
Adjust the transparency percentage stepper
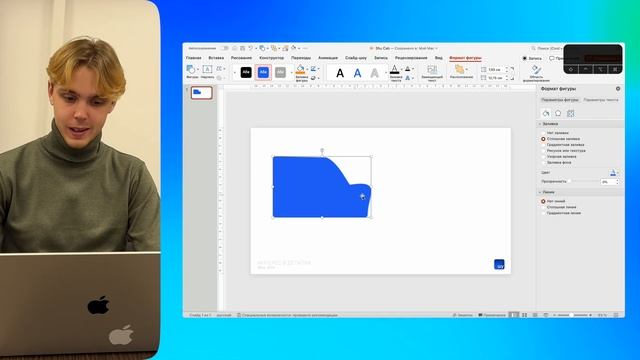[x=617, y=182]
